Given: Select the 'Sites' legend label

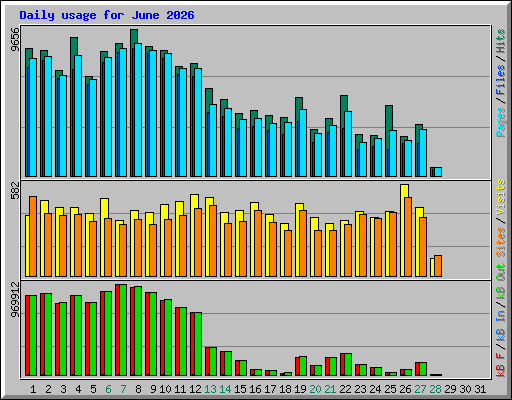Looking at the screenshot, I should [x=501, y=242].
